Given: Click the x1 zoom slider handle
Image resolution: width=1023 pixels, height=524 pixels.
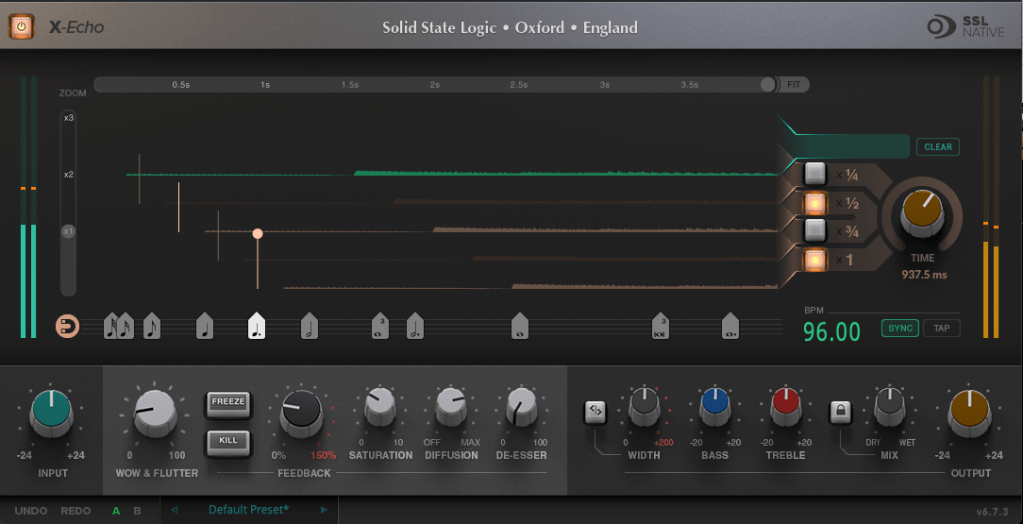Looking at the screenshot, I should click(69, 231).
